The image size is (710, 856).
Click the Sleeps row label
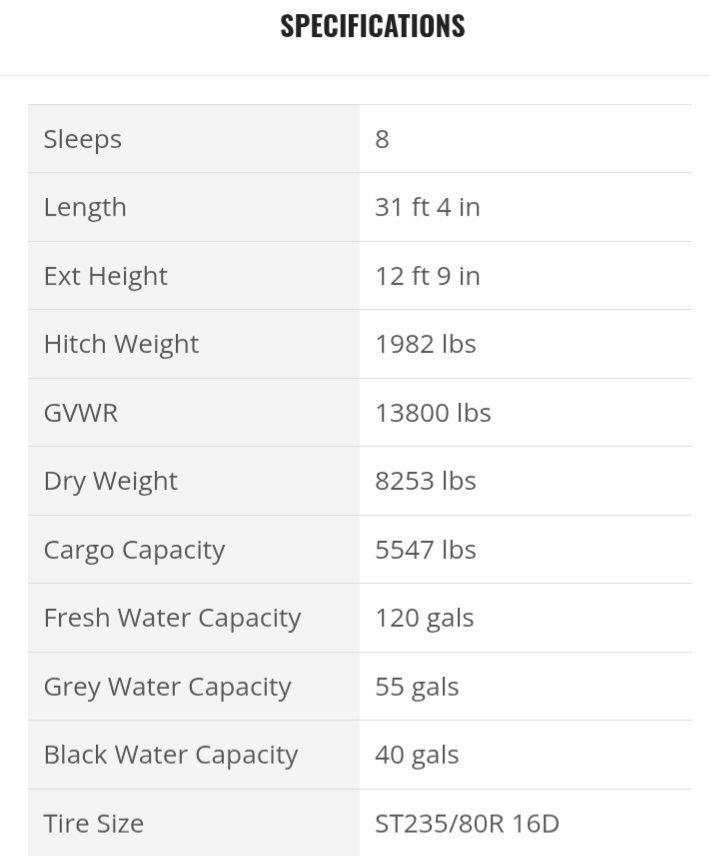(82, 139)
